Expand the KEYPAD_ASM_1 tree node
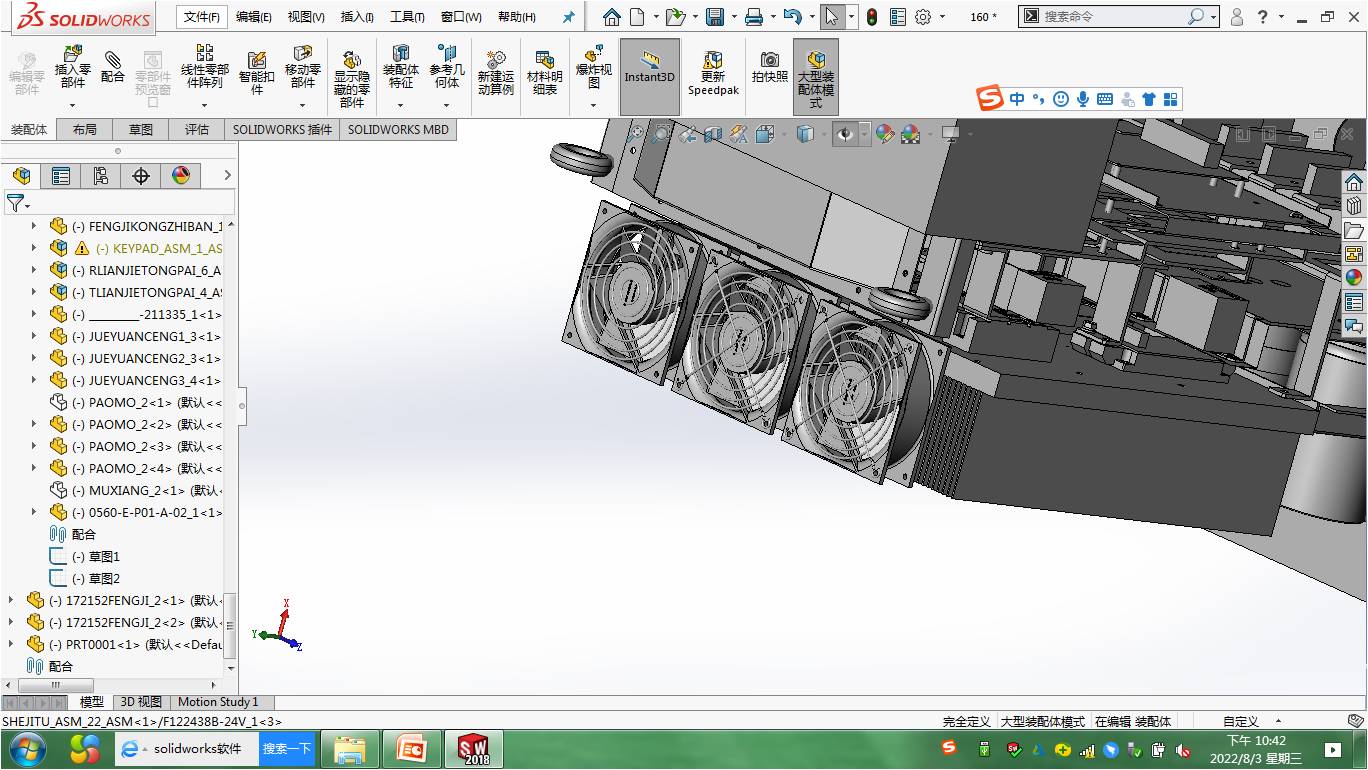The width and height of the screenshot is (1368, 770). click(x=33, y=248)
